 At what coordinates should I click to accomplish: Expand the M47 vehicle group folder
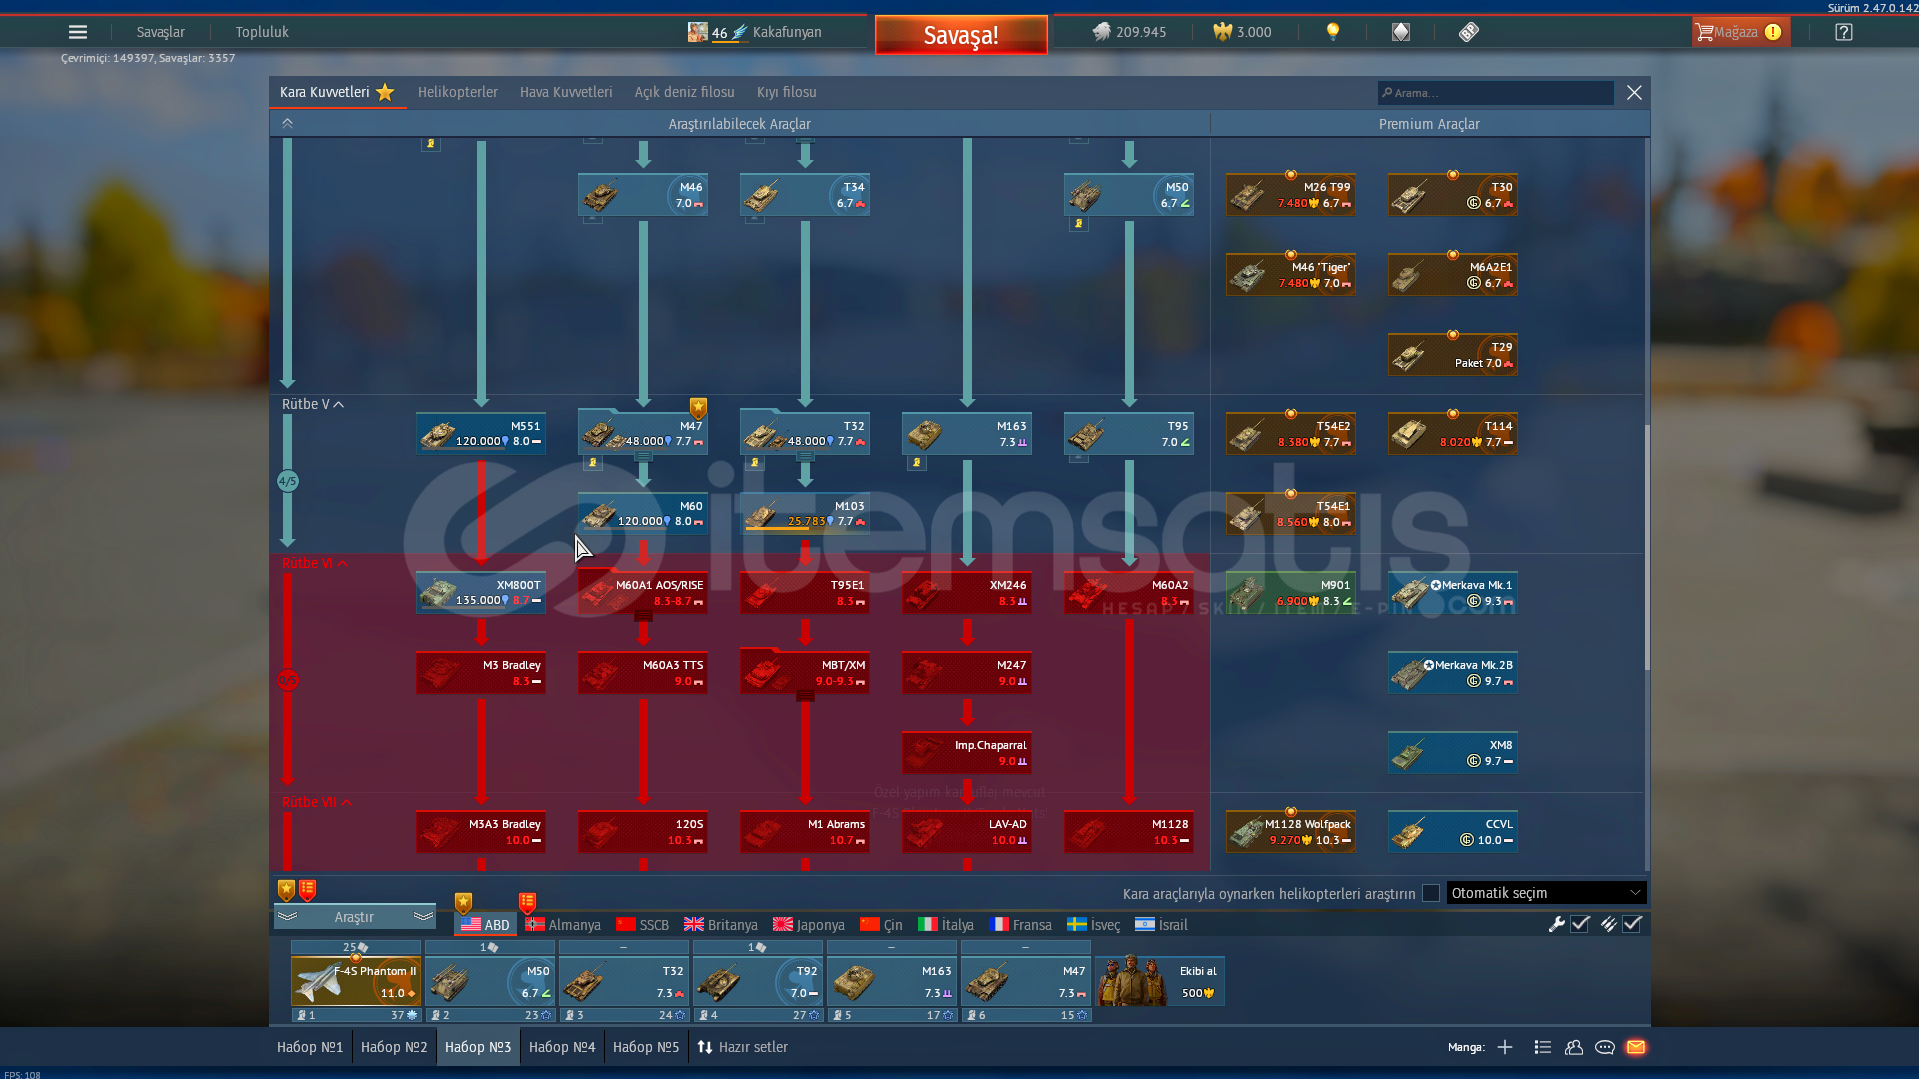(643, 434)
